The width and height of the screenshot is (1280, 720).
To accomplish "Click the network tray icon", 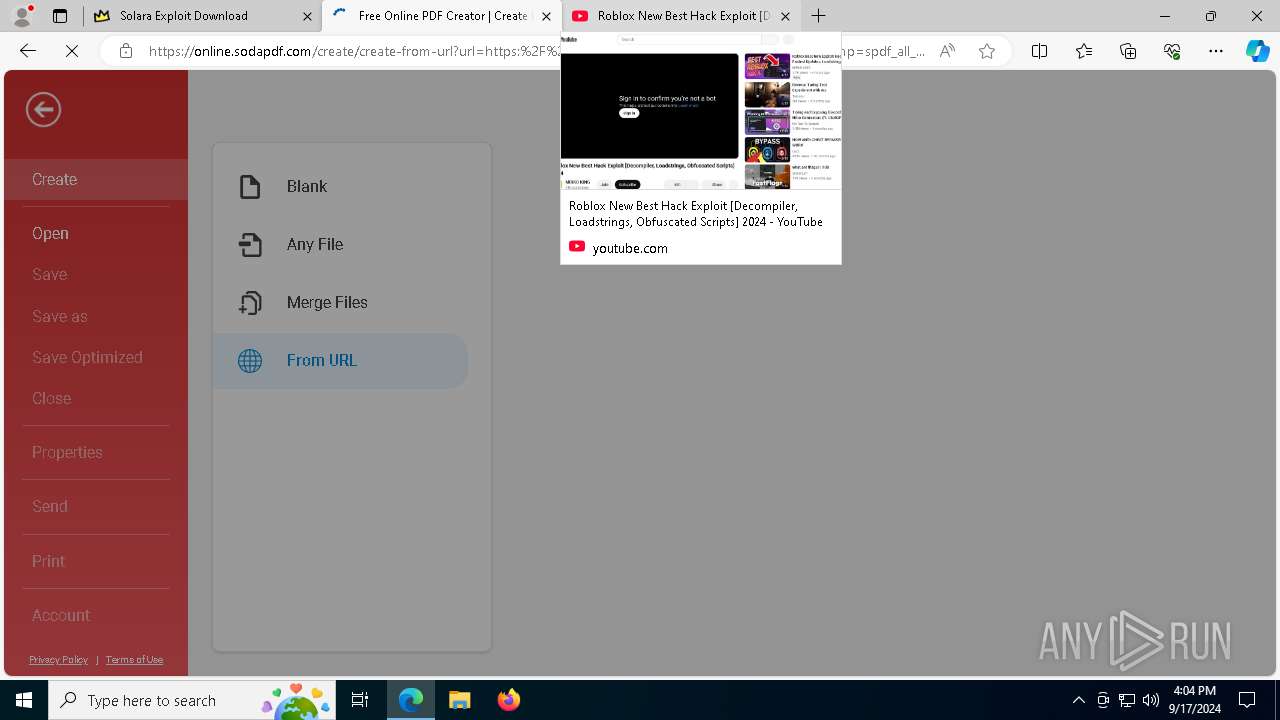I will 1127,700.
